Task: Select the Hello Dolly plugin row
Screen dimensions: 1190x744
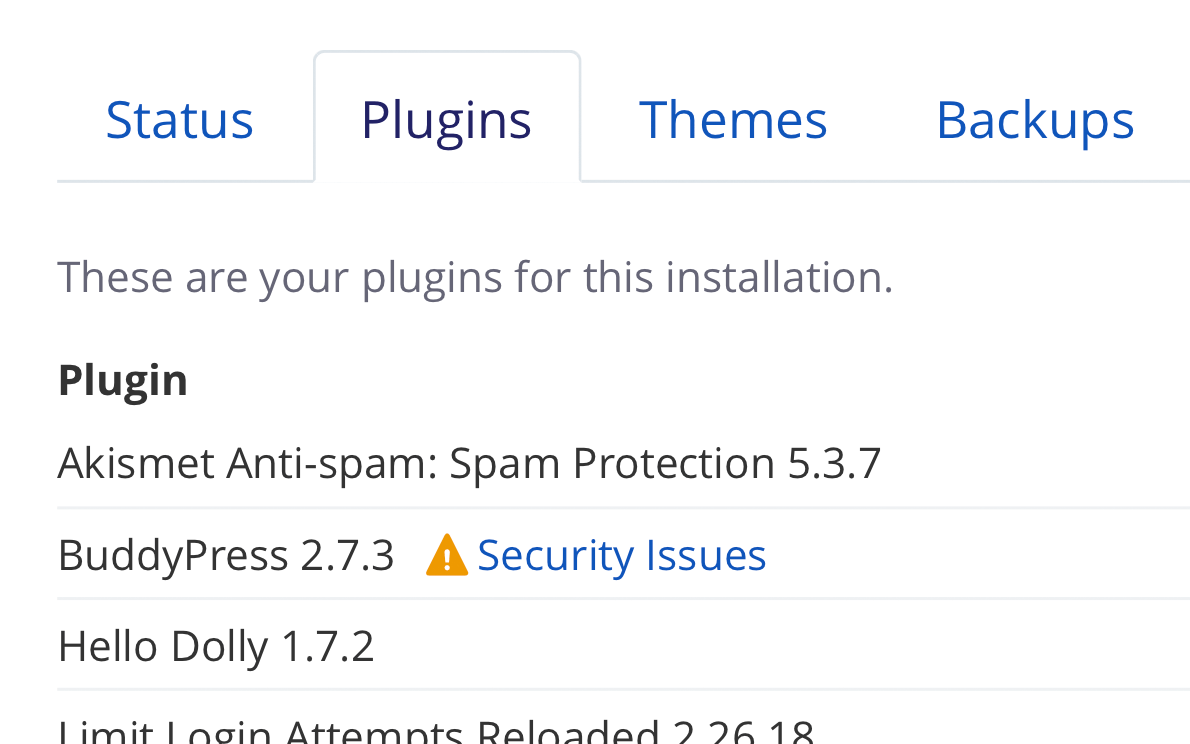Action: (x=623, y=646)
